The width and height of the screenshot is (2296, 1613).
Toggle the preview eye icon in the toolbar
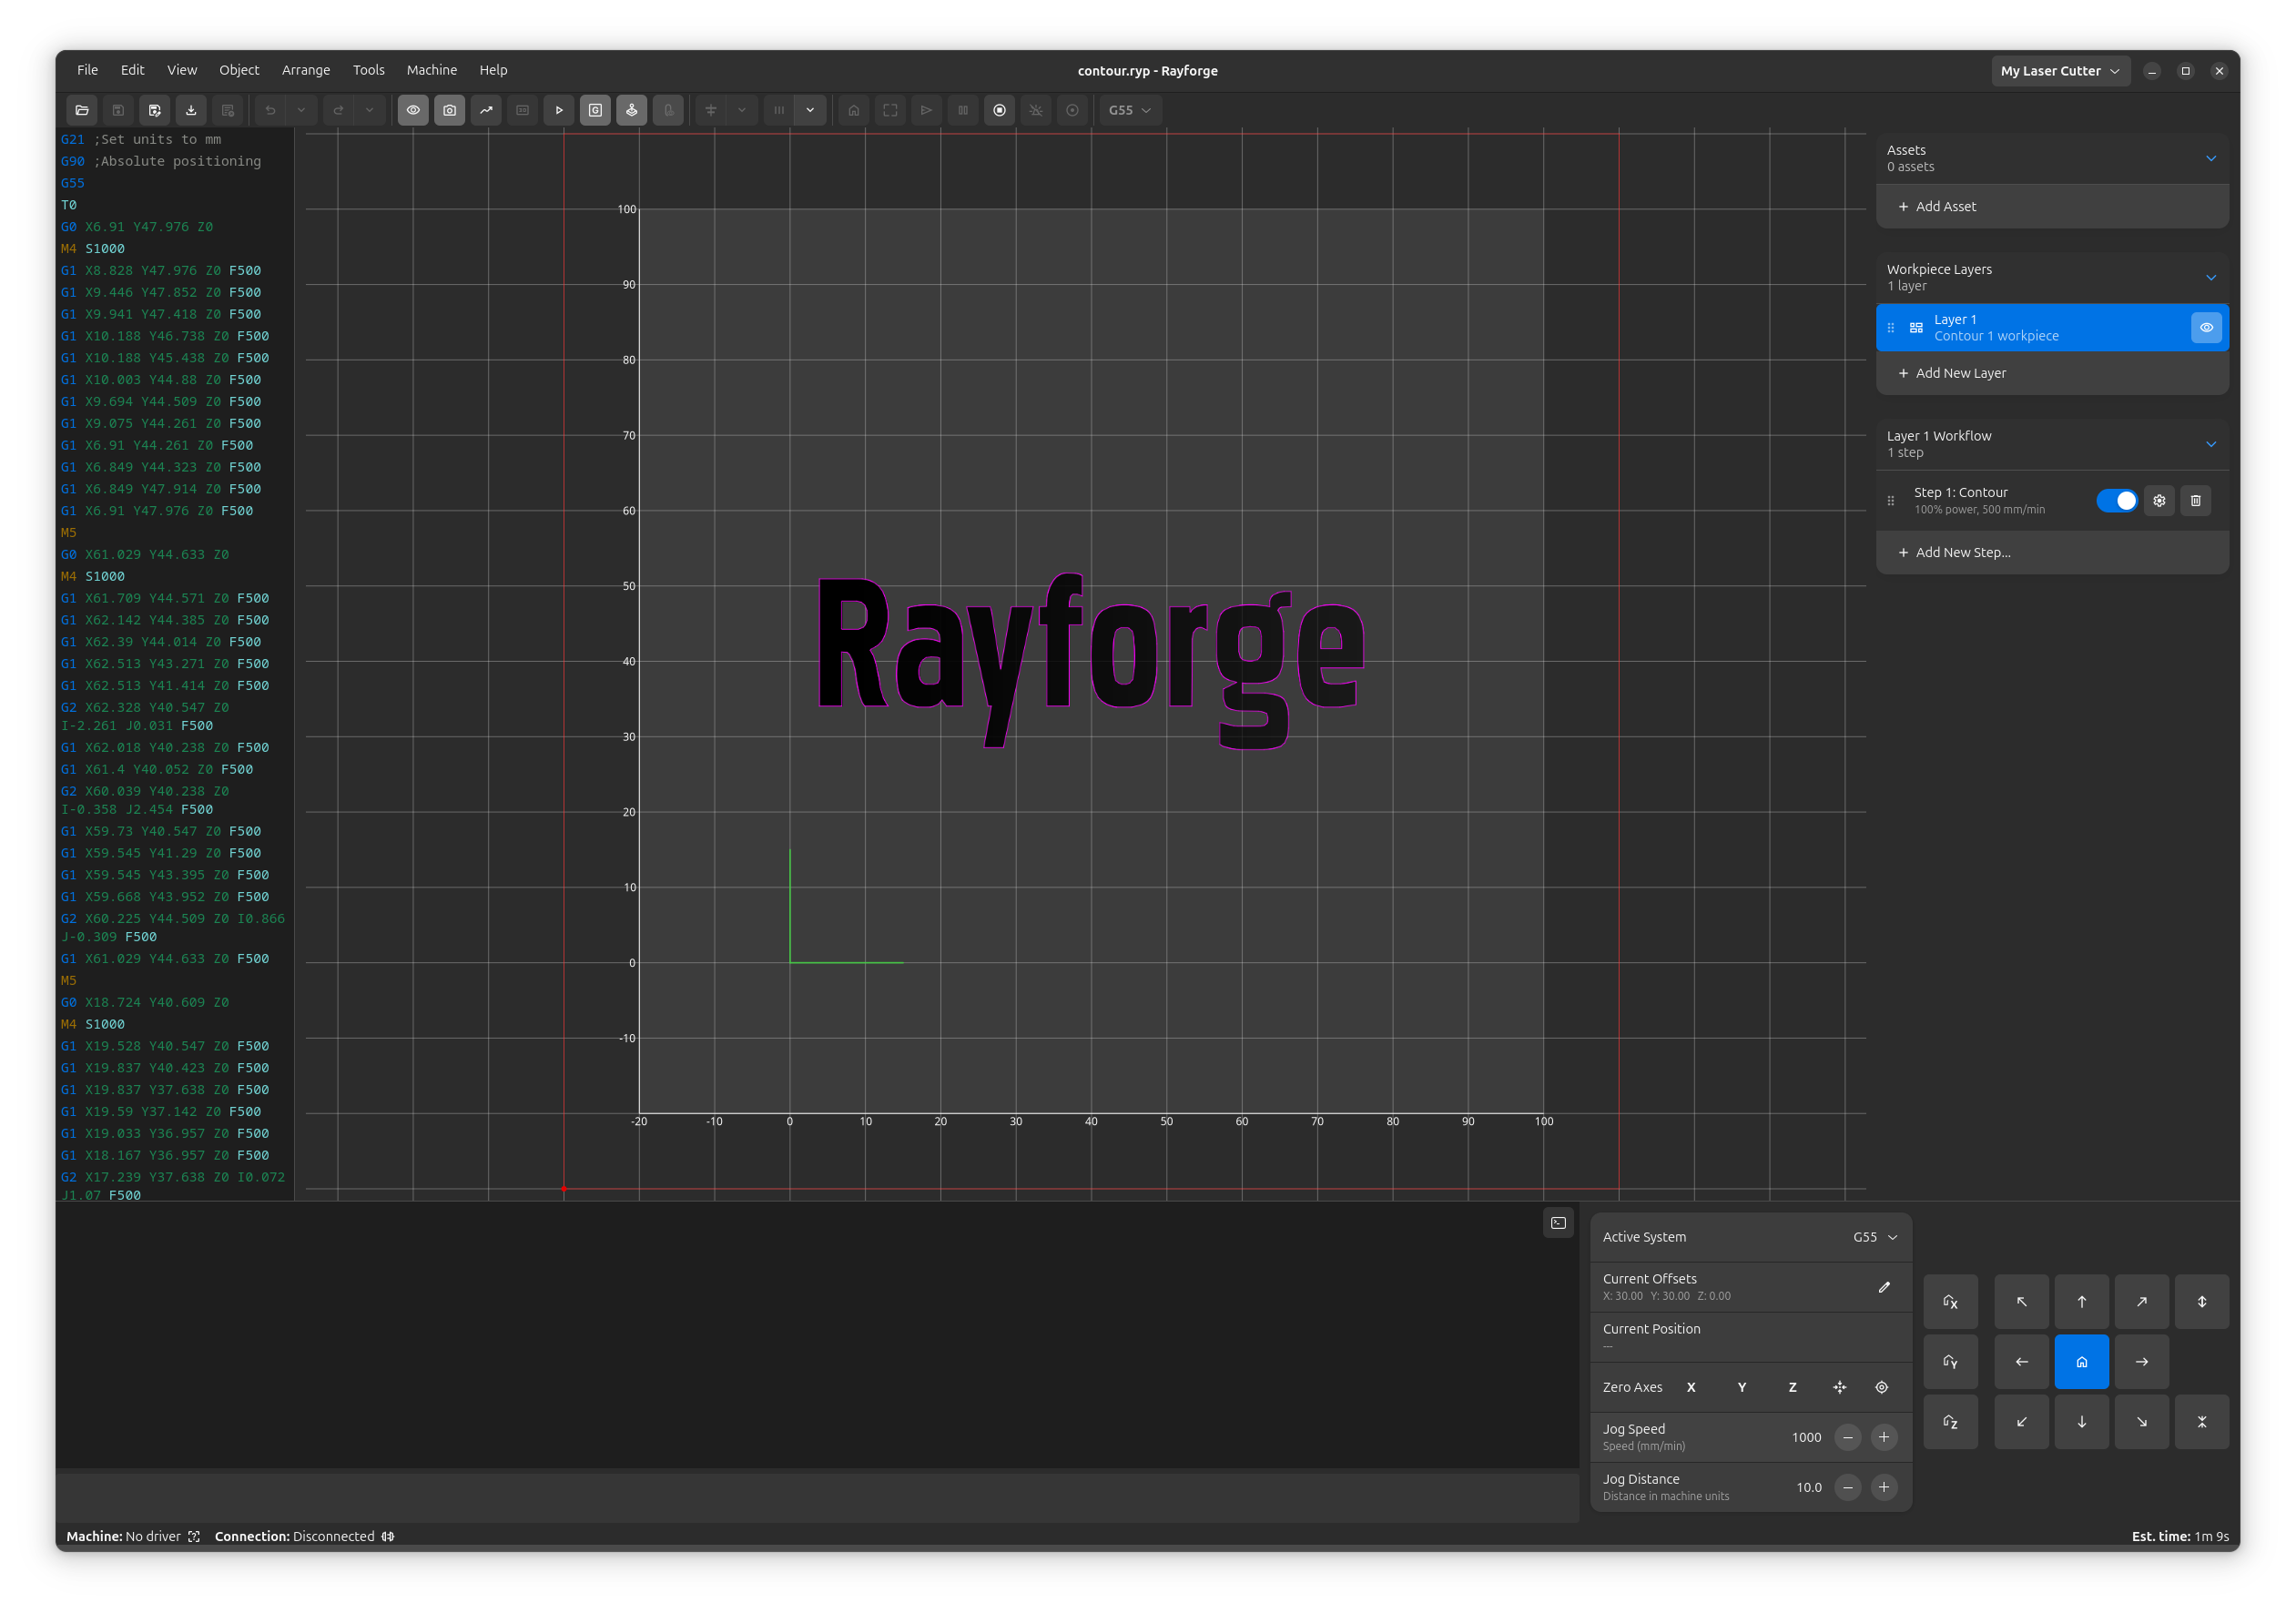[x=413, y=110]
